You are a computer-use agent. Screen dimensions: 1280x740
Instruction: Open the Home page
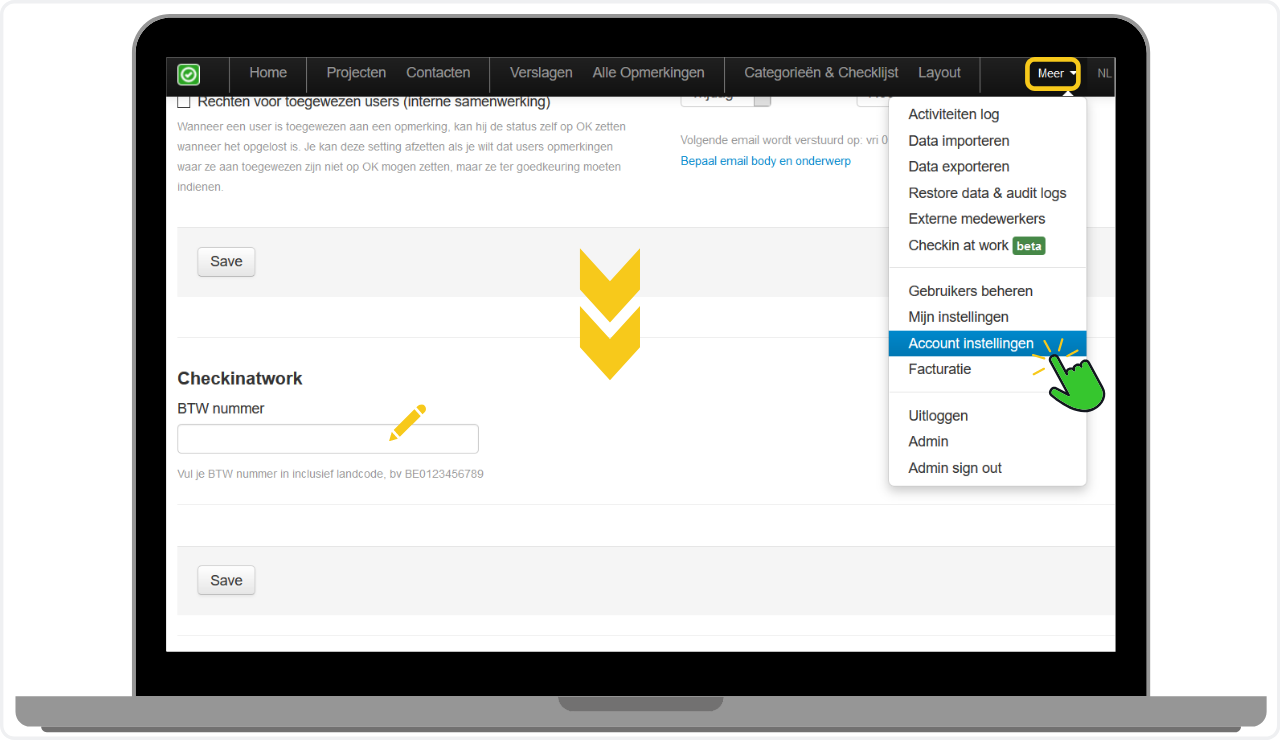(268, 73)
